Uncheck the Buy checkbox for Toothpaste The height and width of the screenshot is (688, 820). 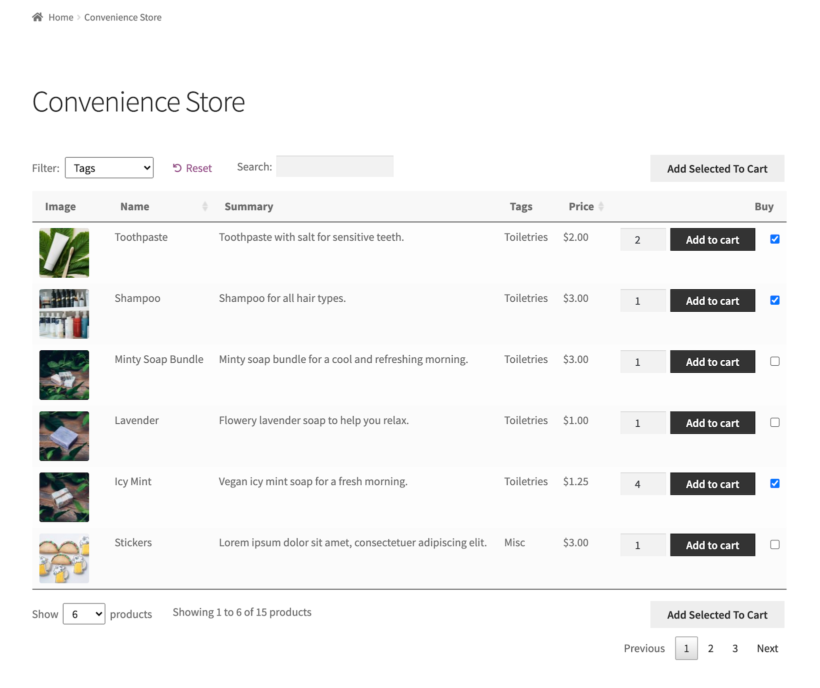tap(775, 239)
